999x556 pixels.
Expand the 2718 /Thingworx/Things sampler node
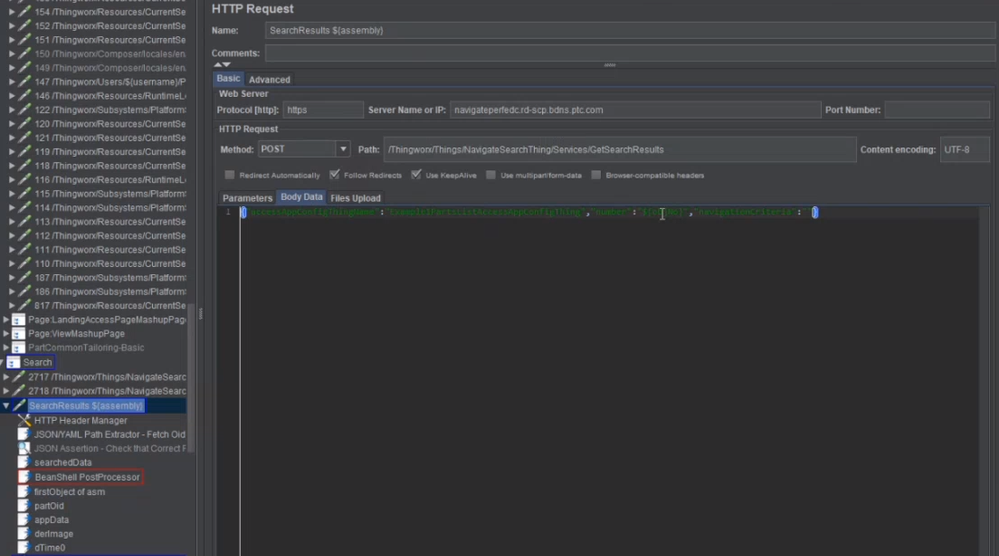point(6,391)
